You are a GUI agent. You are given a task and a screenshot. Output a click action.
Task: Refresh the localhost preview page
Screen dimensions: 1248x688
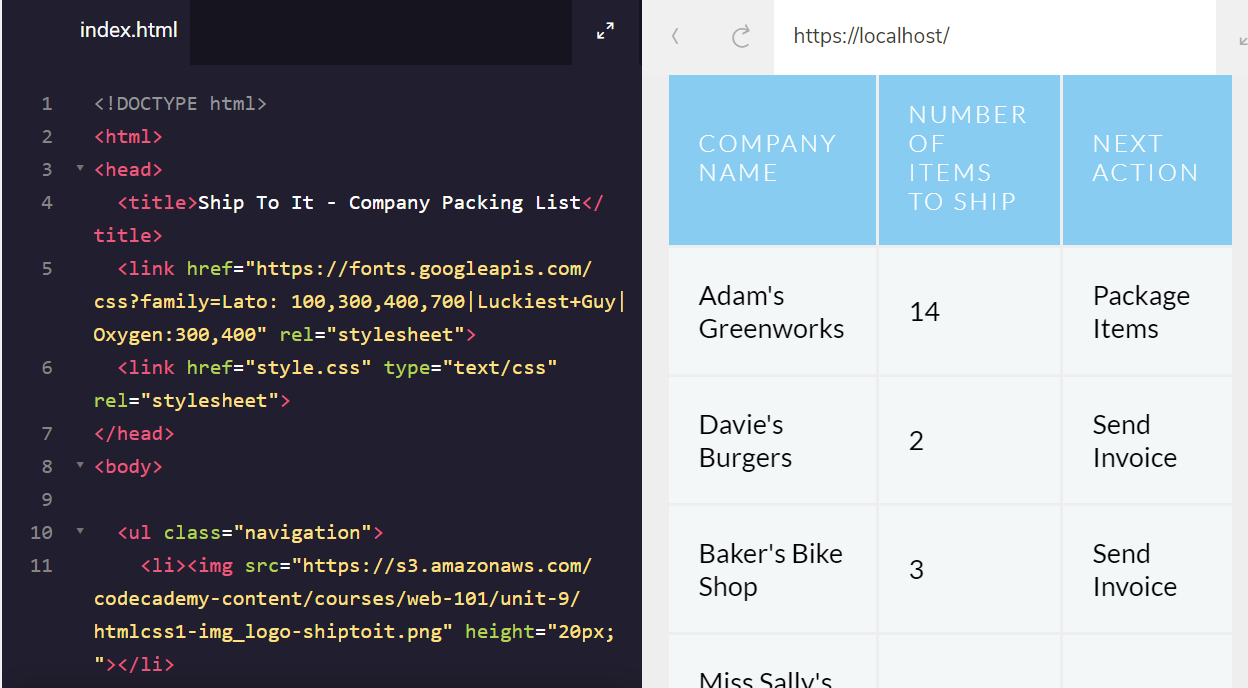(740, 36)
